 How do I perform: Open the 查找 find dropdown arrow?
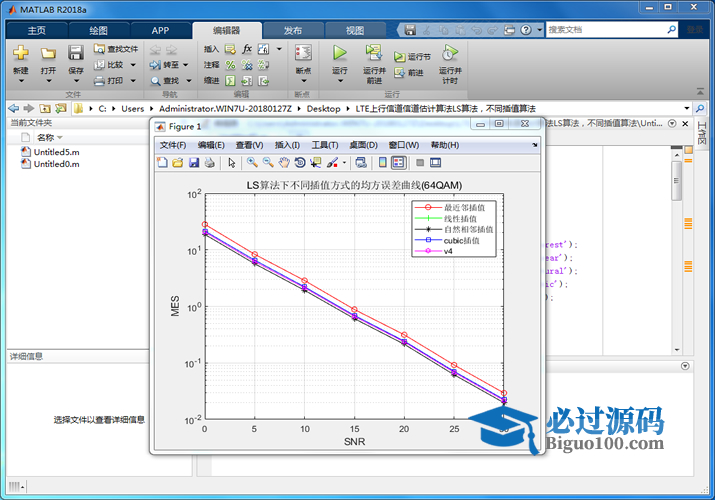(x=189, y=81)
